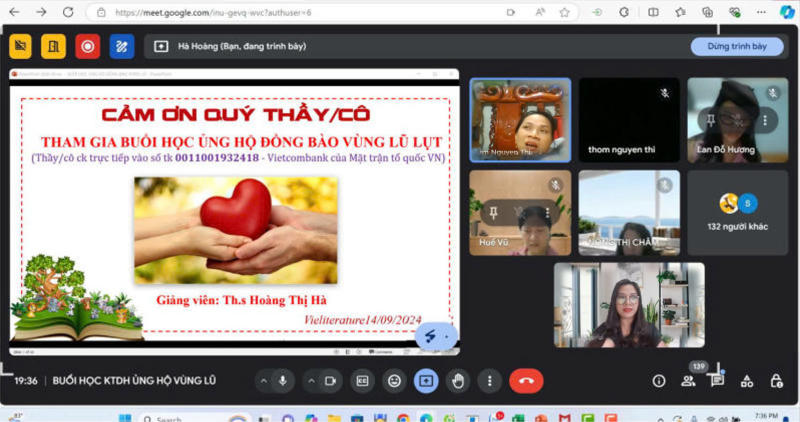Click 'Dừng trình bày' to stop presenting

tap(737, 46)
